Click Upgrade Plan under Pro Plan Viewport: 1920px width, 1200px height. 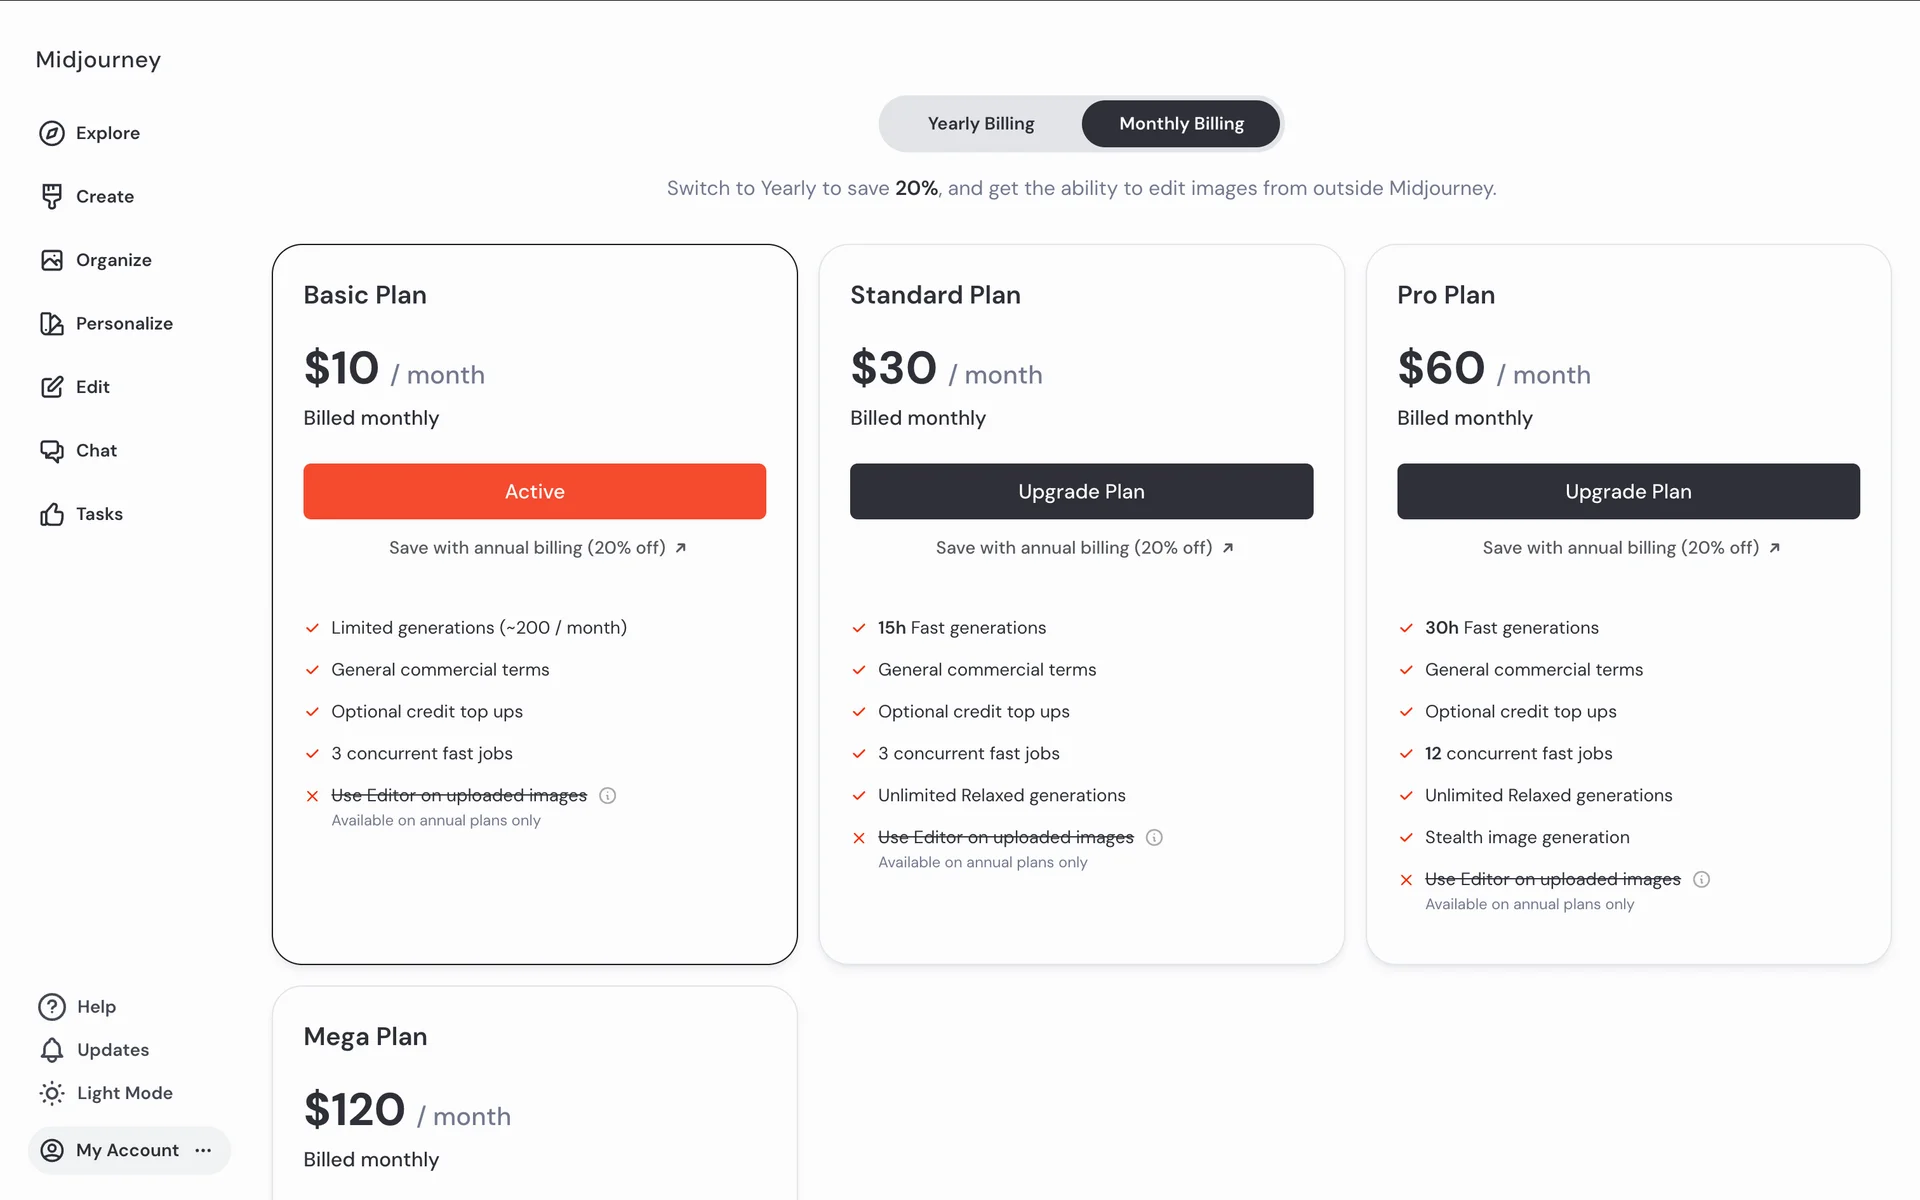click(x=1628, y=491)
